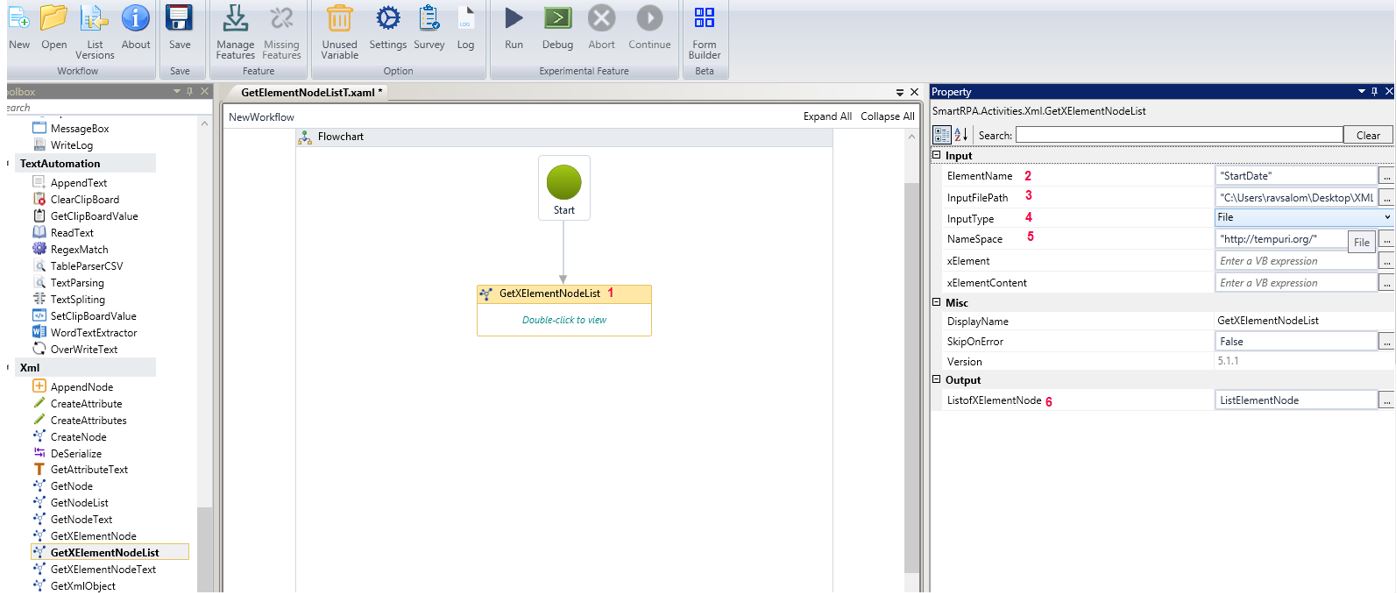Click the xElement expression input field
The height and width of the screenshot is (593, 1397).
pos(1294,261)
